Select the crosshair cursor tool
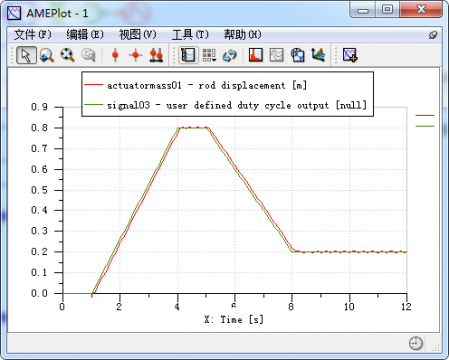 click(136, 55)
